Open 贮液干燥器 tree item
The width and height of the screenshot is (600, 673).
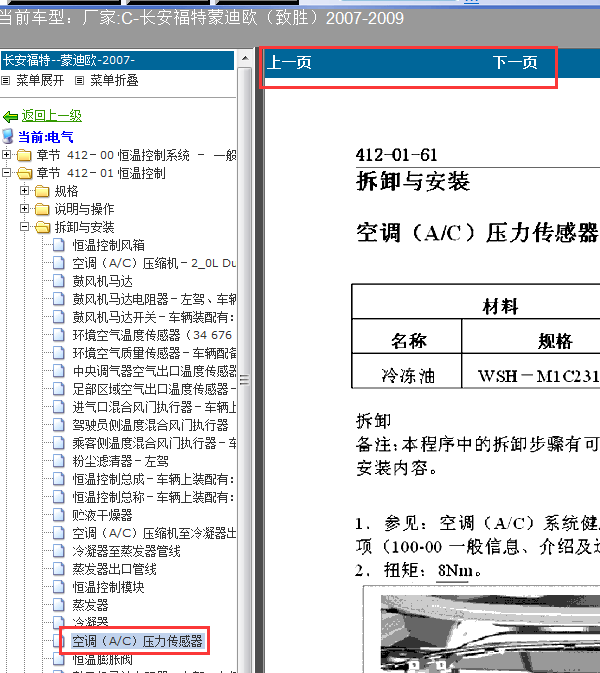tap(102, 515)
